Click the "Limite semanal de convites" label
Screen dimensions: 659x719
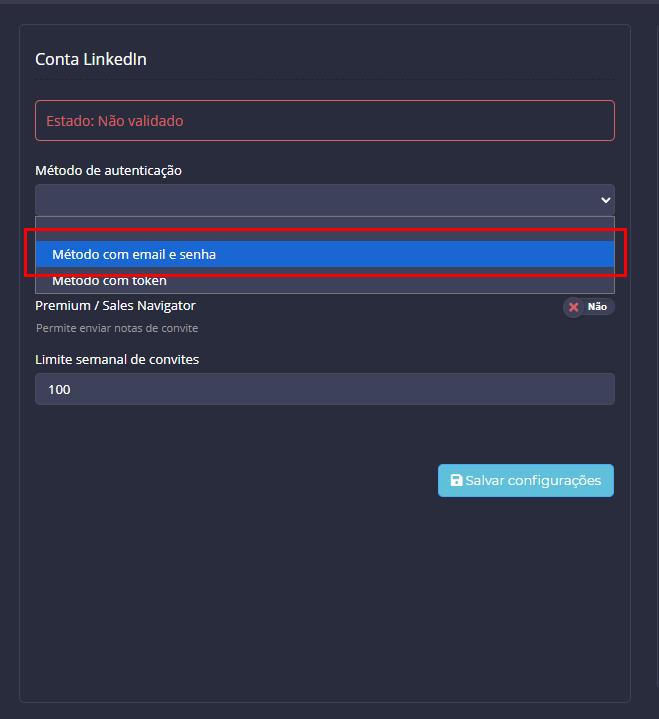pos(117,360)
